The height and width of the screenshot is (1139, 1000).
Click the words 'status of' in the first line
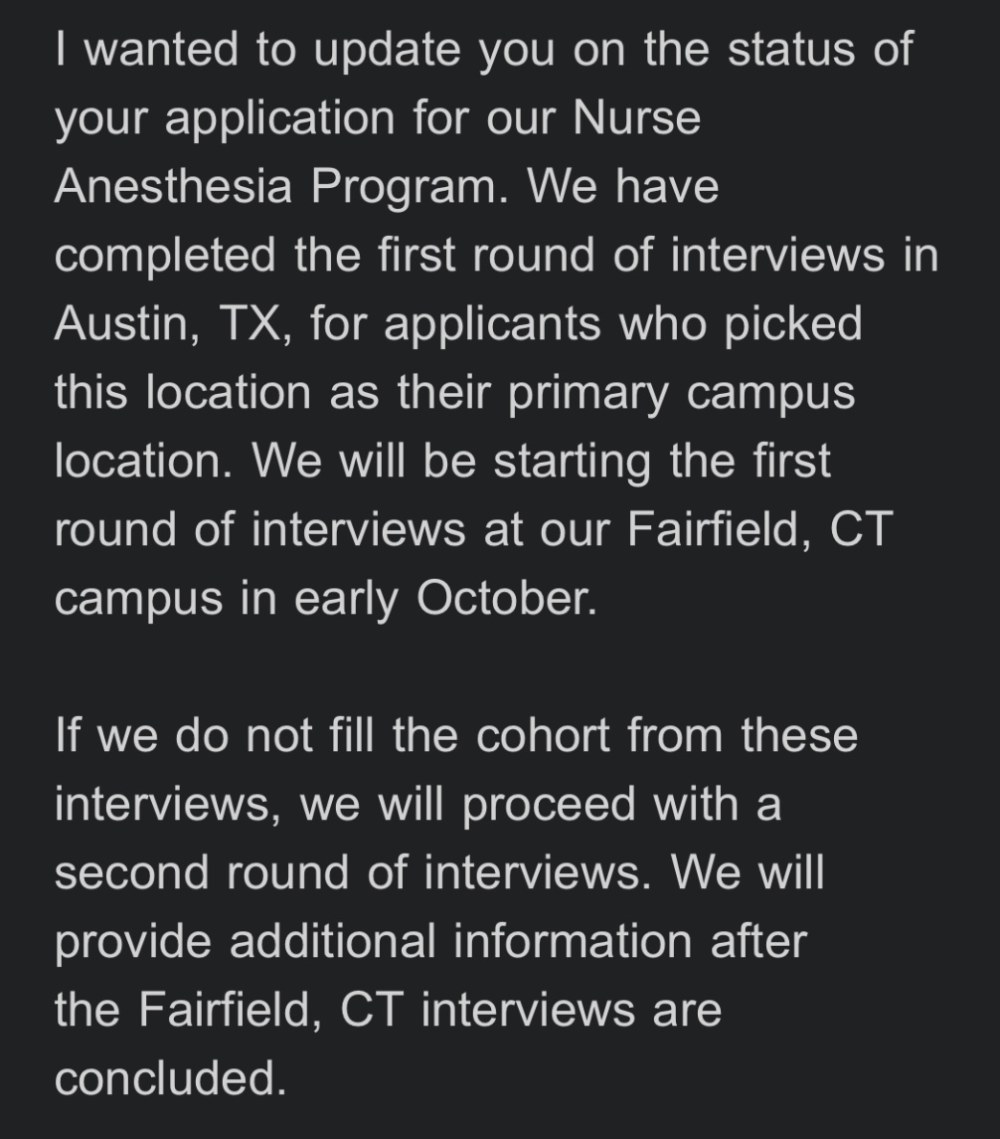pyautogui.click(x=820, y=49)
